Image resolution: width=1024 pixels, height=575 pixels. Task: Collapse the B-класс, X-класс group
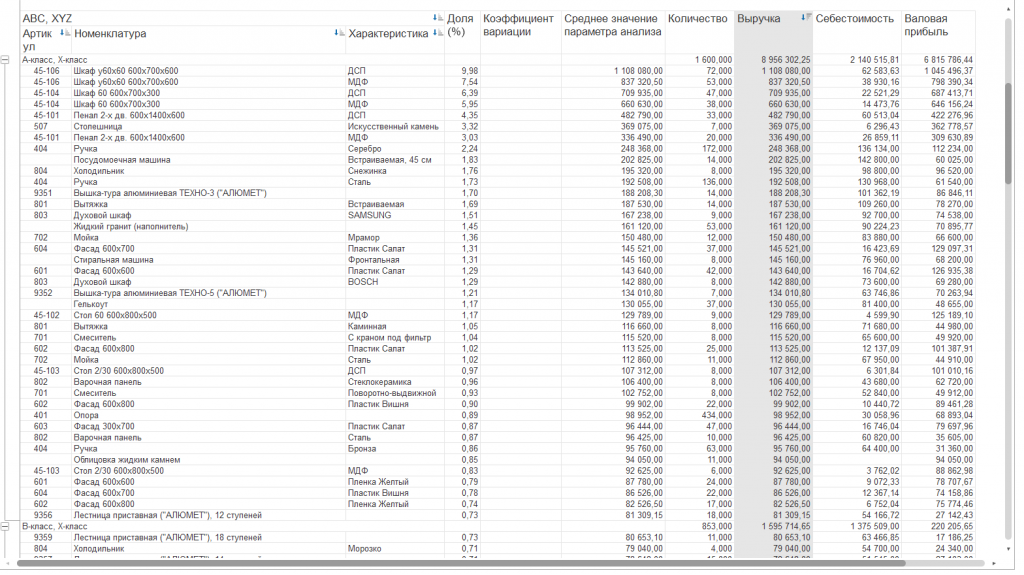(5, 526)
